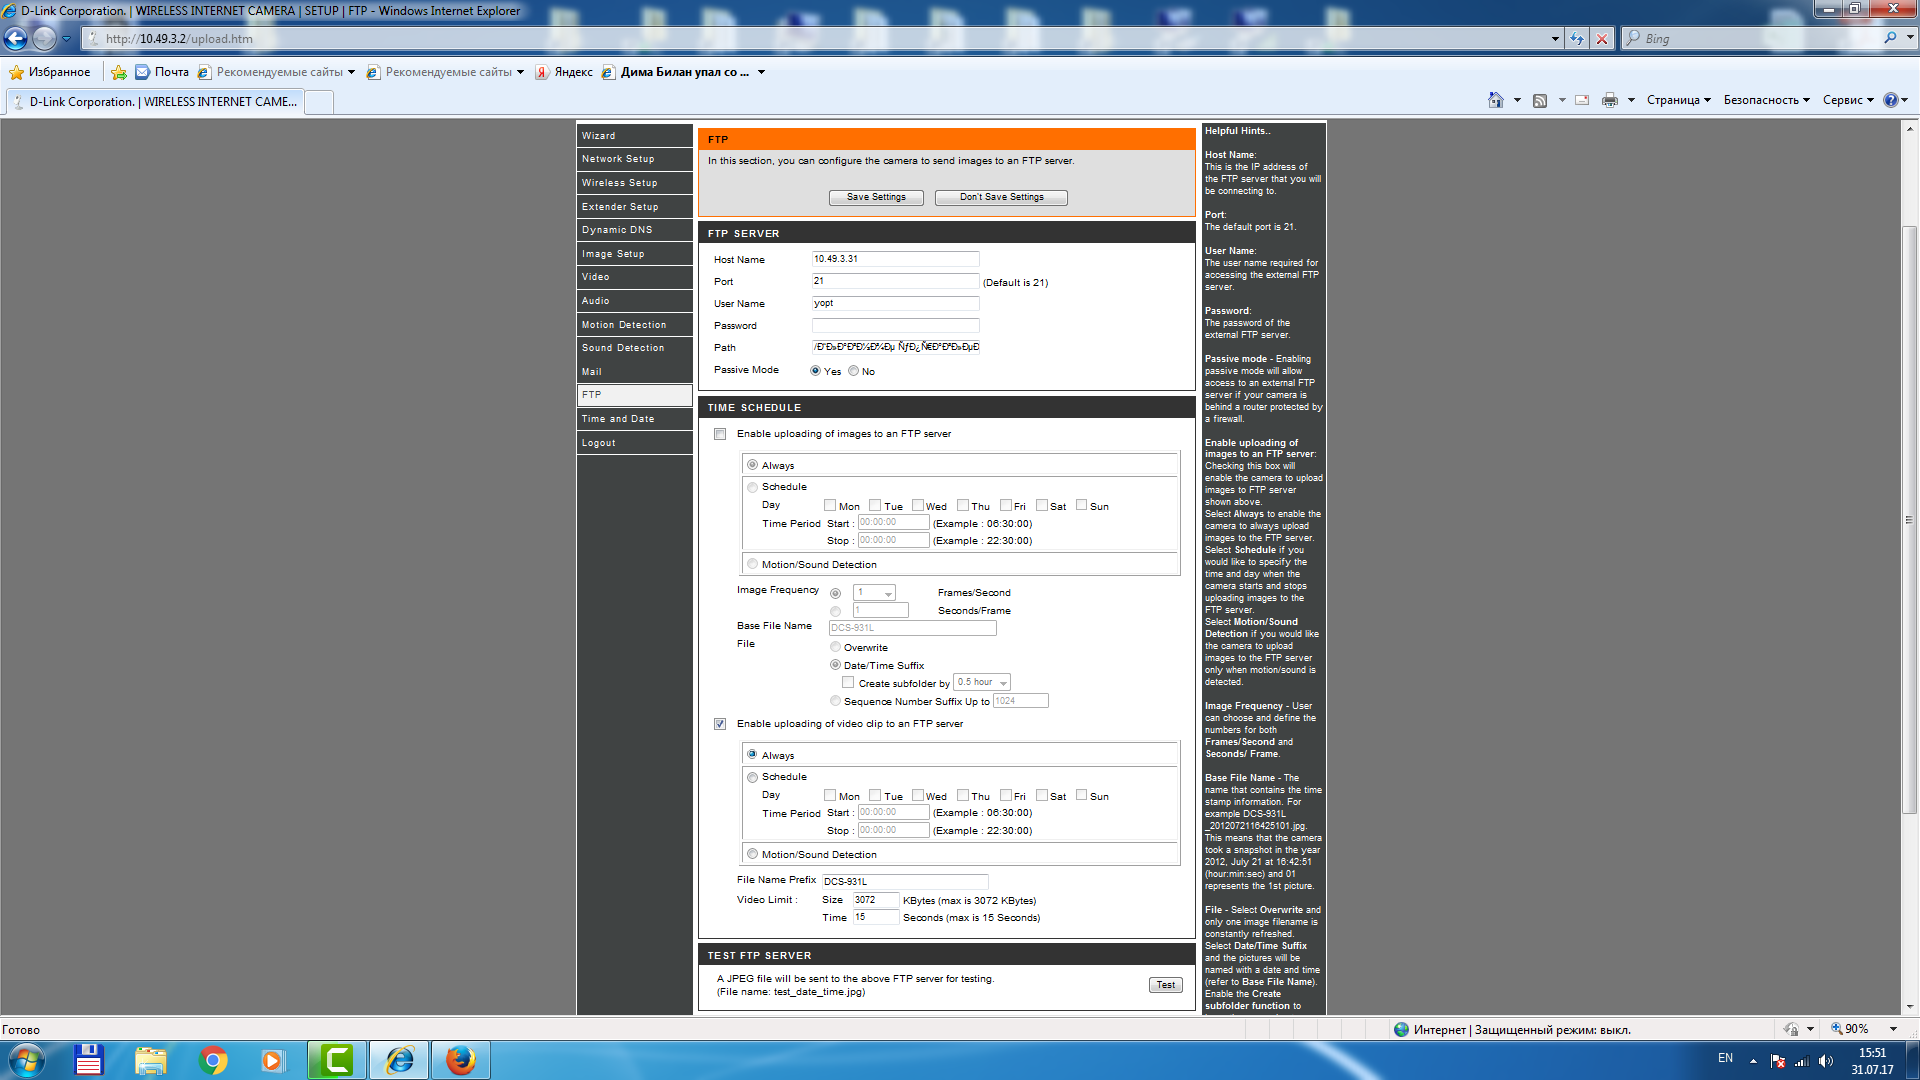
Task: Open Chrome from the taskbar
Action: click(213, 1060)
